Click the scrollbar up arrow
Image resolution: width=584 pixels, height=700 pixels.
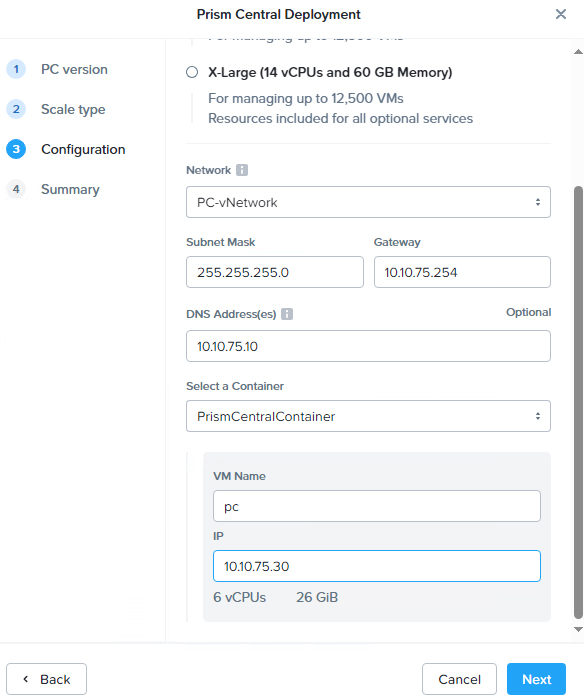click(579, 52)
